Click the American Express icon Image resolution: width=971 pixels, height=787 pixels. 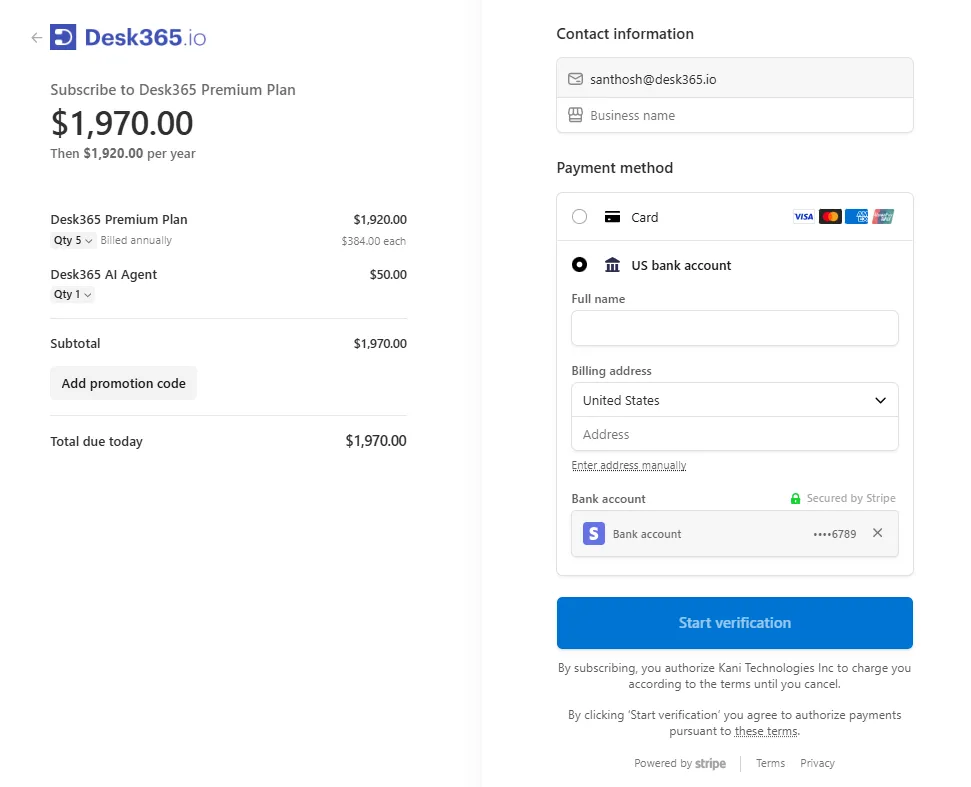pyautogui.click(x=856, y=217)
